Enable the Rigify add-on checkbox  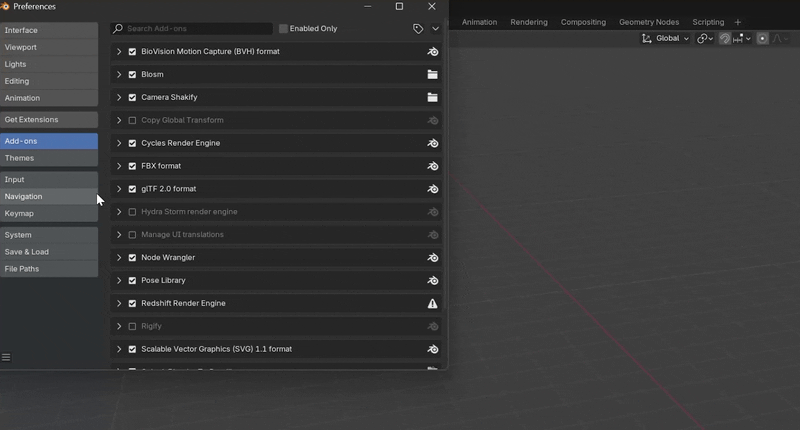point(132,326)
